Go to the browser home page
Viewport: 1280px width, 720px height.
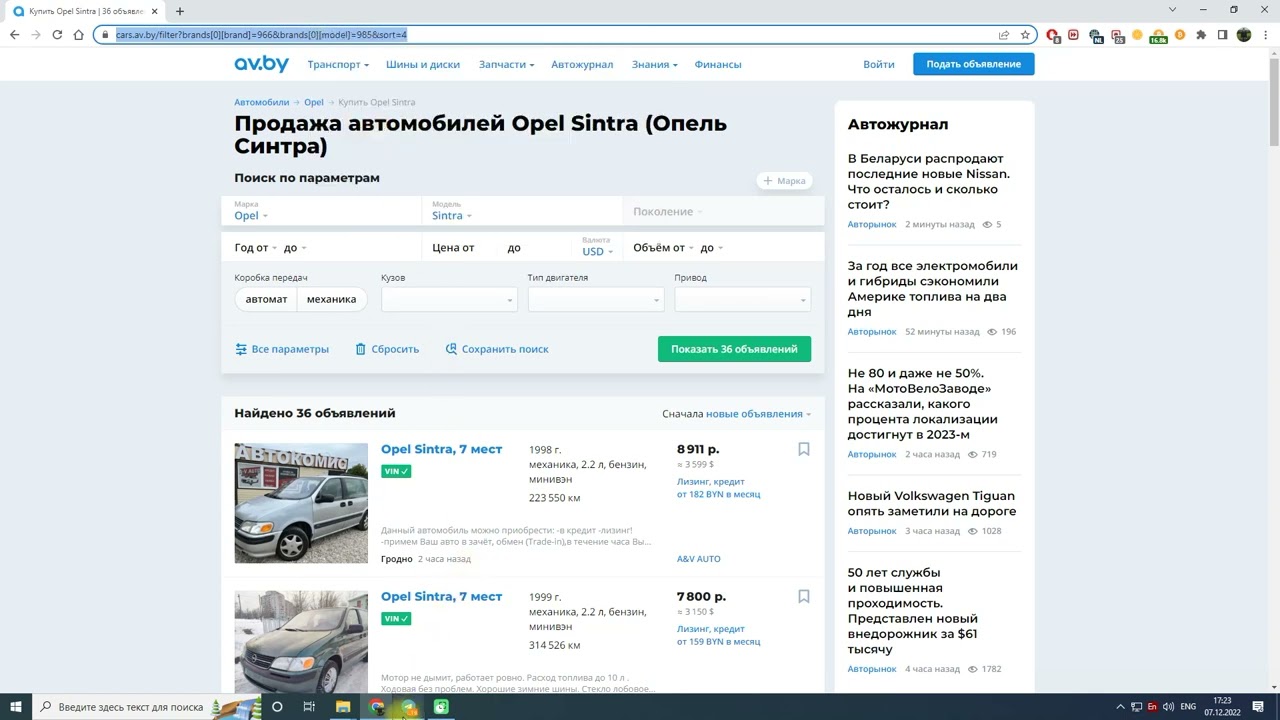tap(79, 35)
